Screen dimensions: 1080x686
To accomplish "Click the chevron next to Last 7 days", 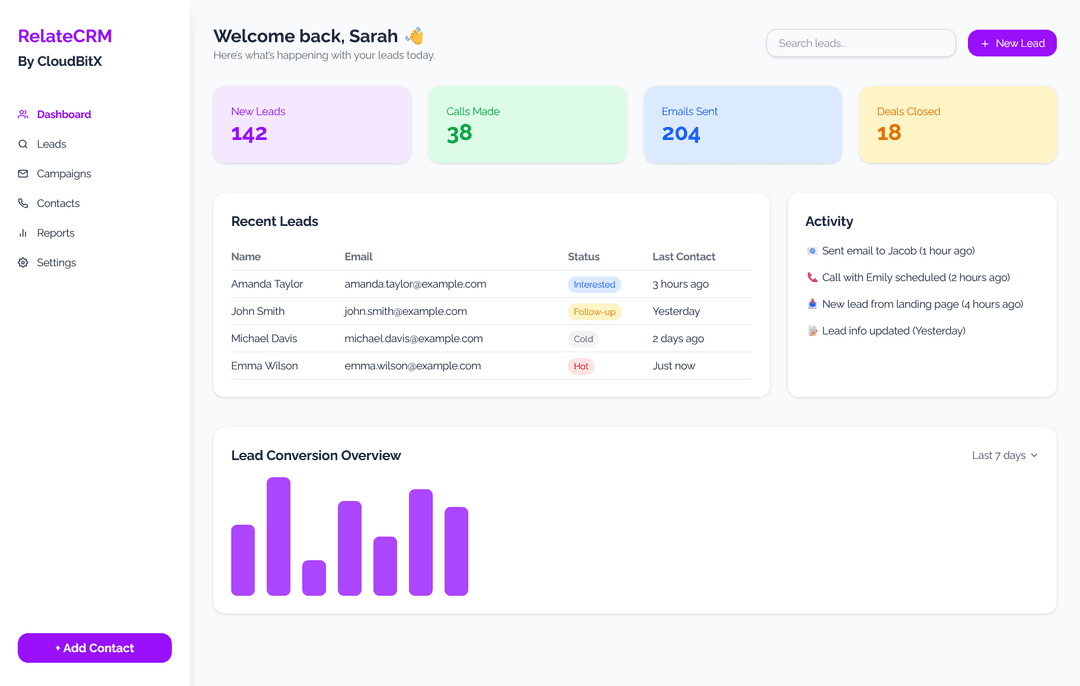I will pyautogui.click(x=1034, y=456).
